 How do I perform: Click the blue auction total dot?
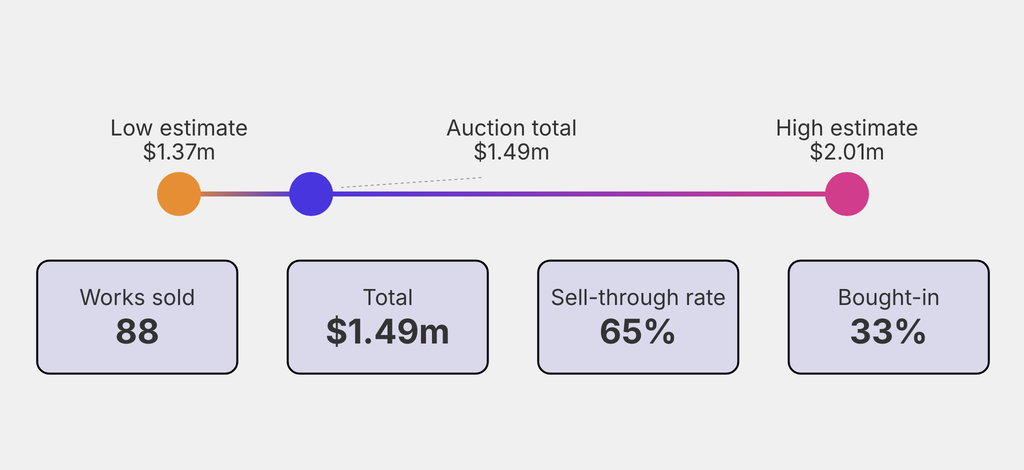(311, 194)
